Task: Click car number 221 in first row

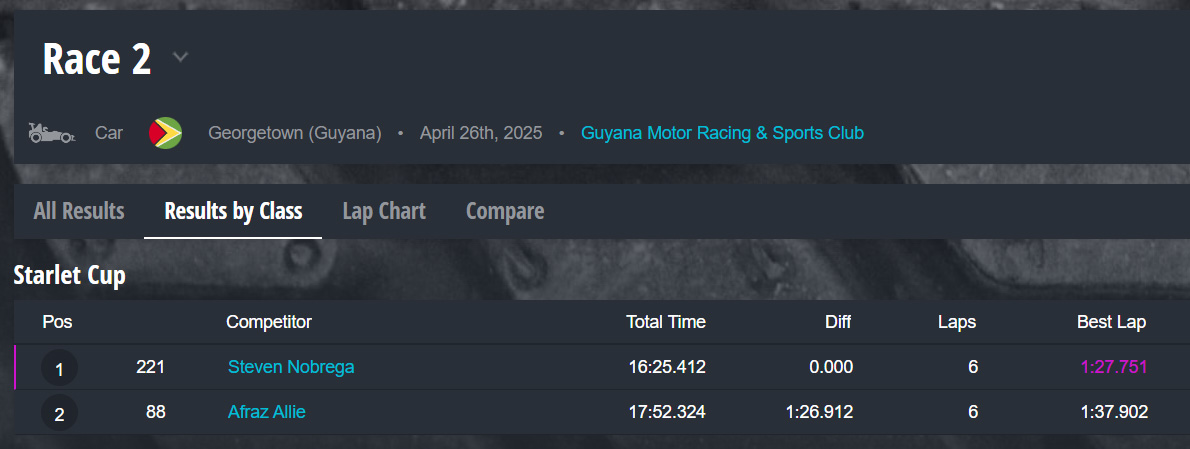Action: pos(150,367)
